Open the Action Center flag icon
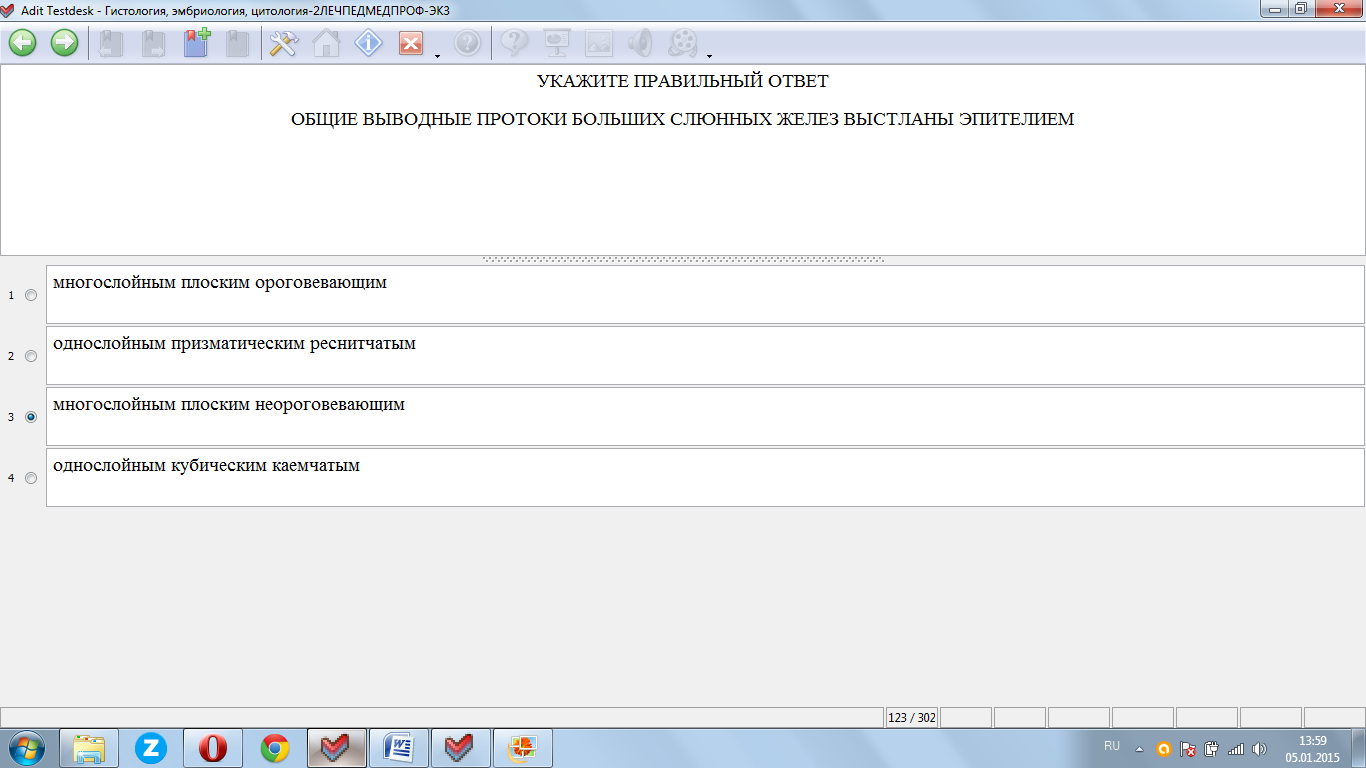Viewport: 1366px width, 768px height. coord(1188,749)
